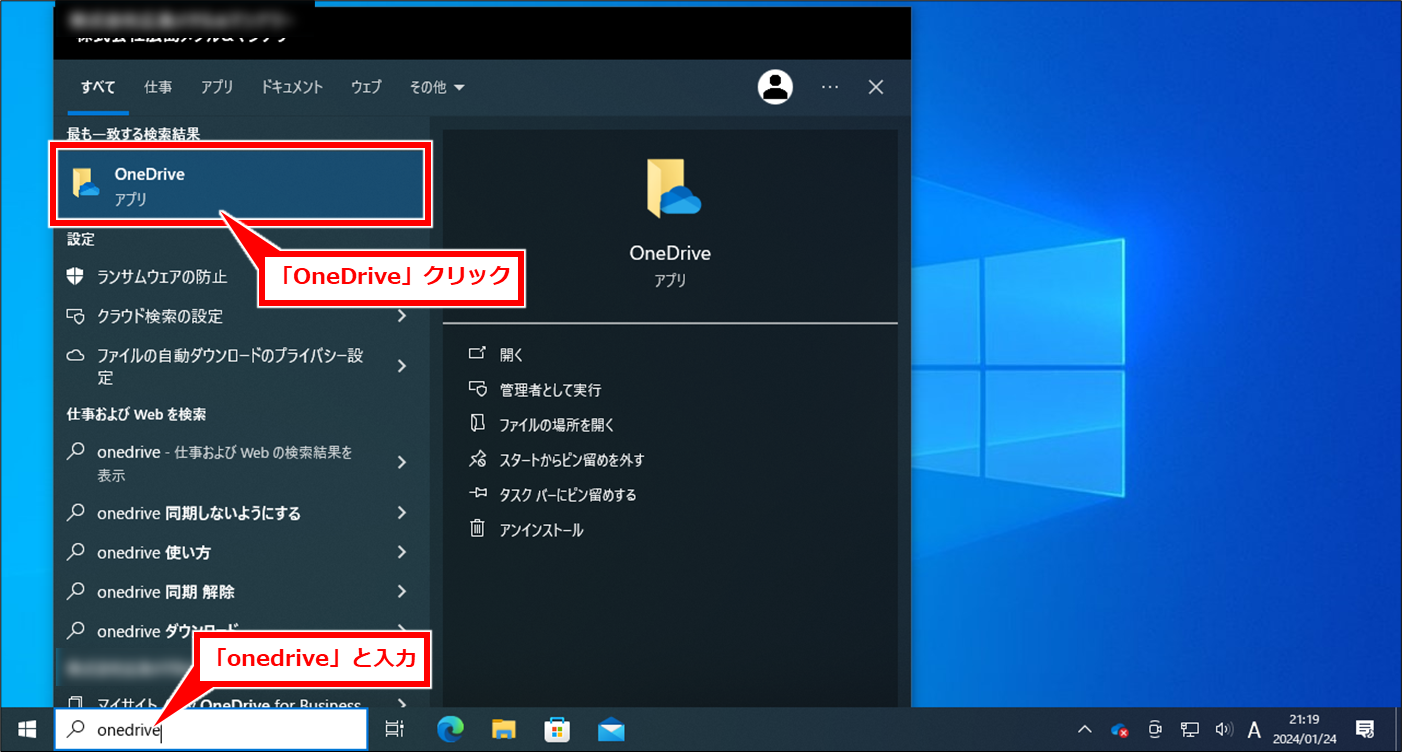Screen dimensions: 1402x752
Task: Expand chevron for onedrive 同期しないようにする
Action: [x=402, y=512]
